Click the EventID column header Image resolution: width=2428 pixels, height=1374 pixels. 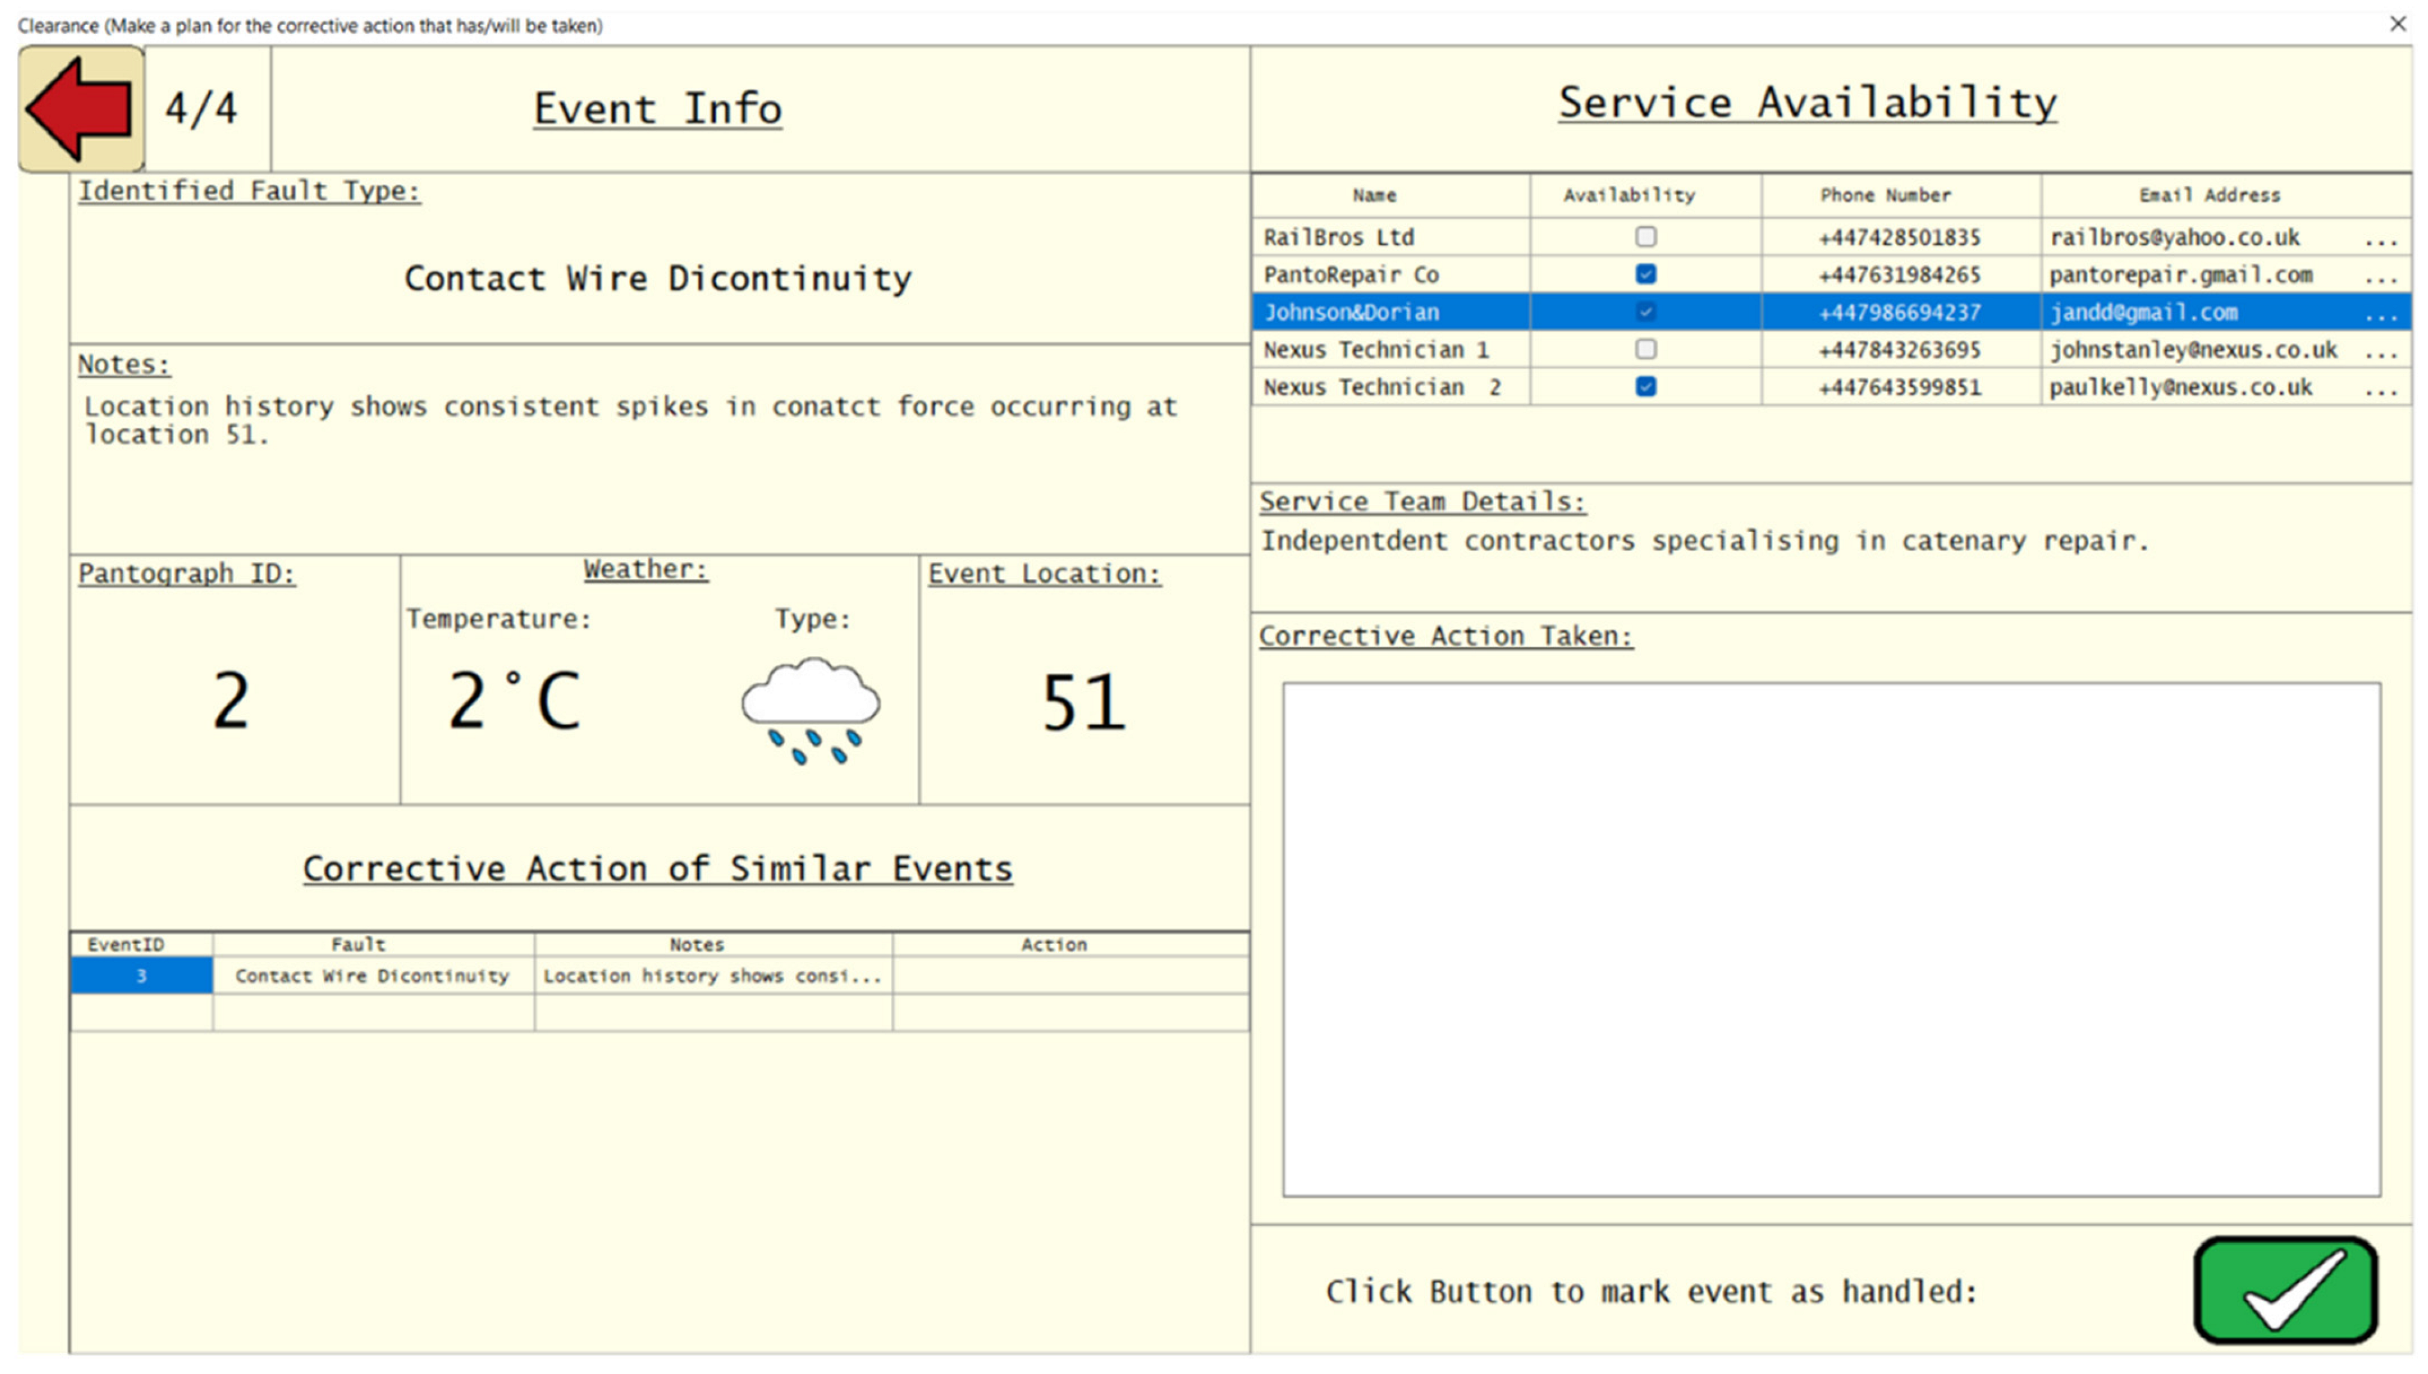tap(126, 944)
